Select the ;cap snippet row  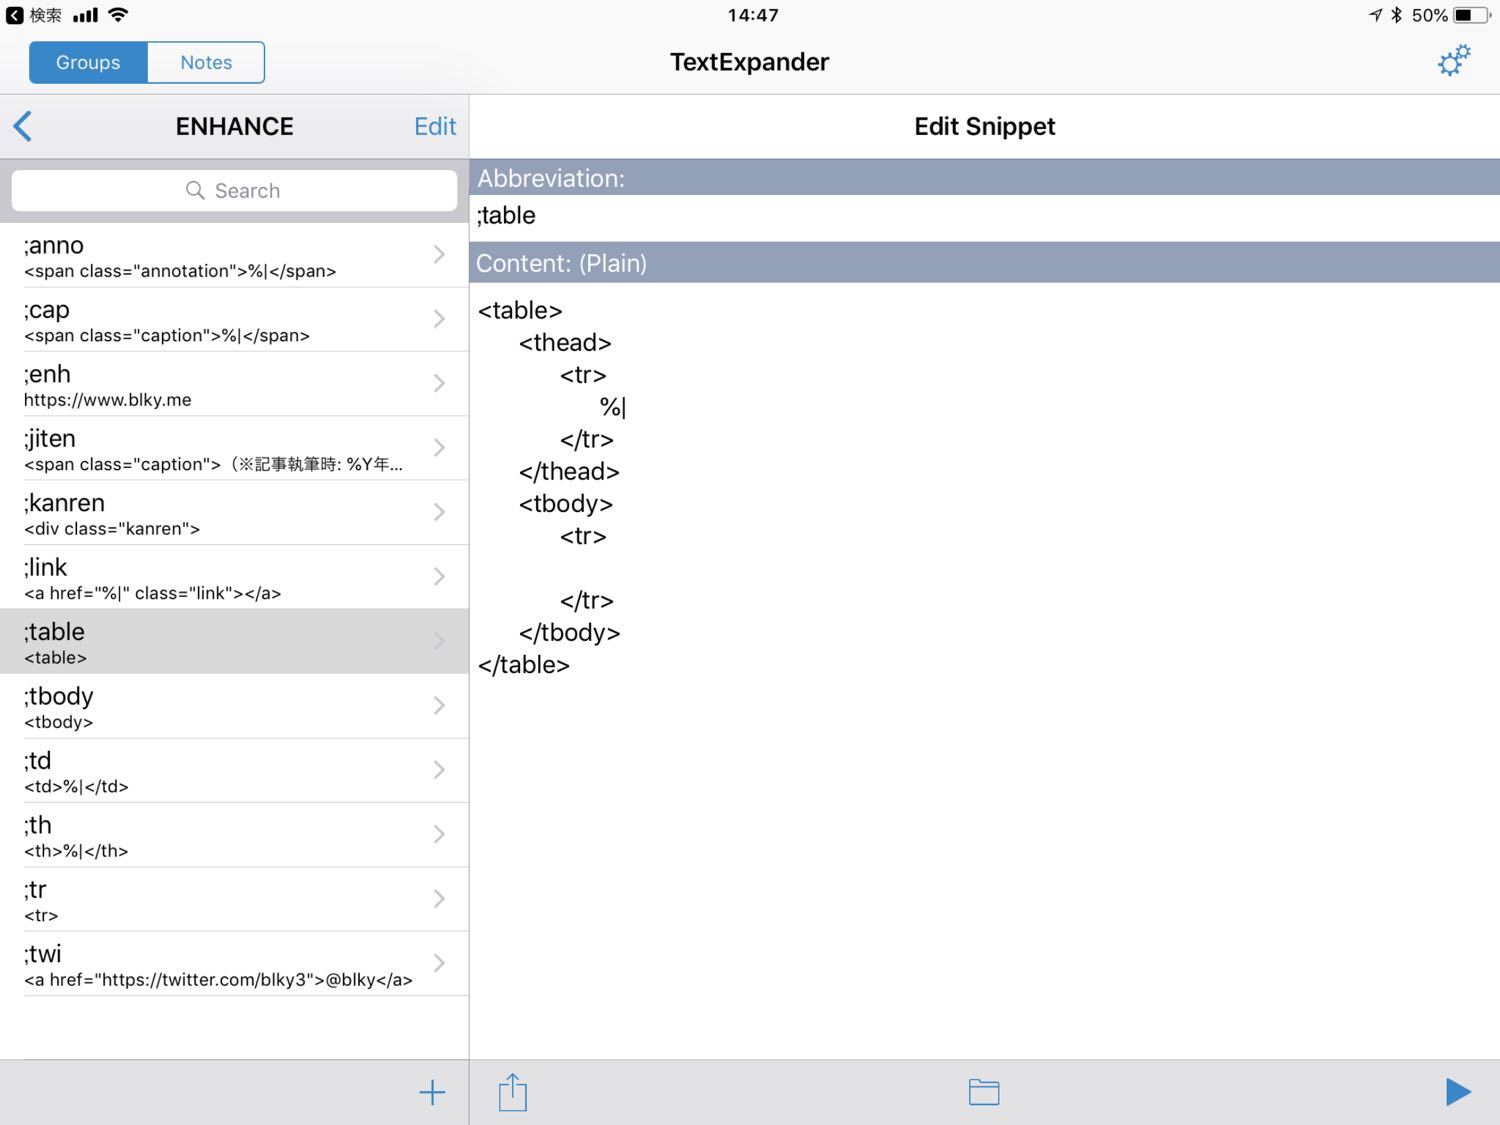tap(234, 319)
